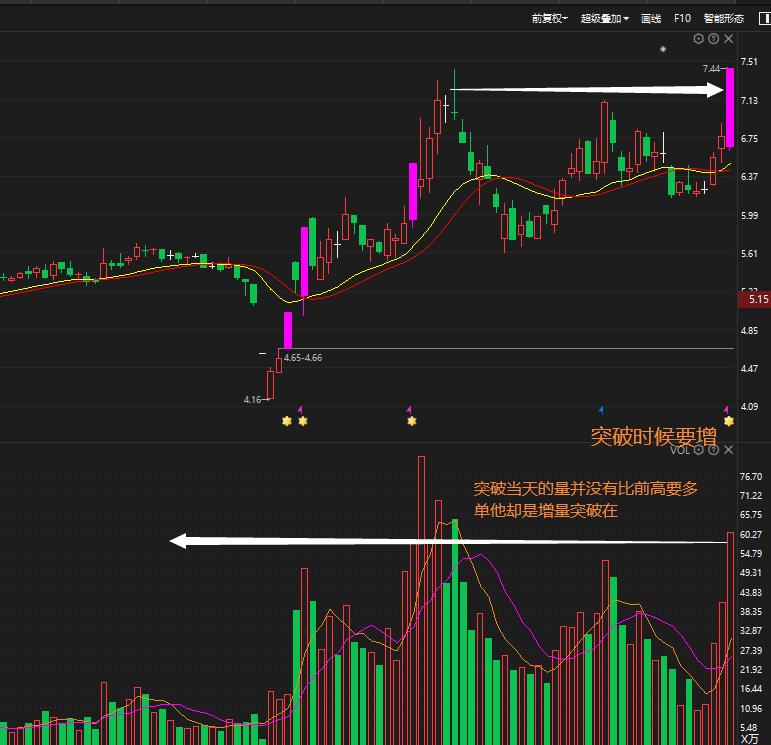Select the red 5.15 current price tag

[x=754, y=299]
